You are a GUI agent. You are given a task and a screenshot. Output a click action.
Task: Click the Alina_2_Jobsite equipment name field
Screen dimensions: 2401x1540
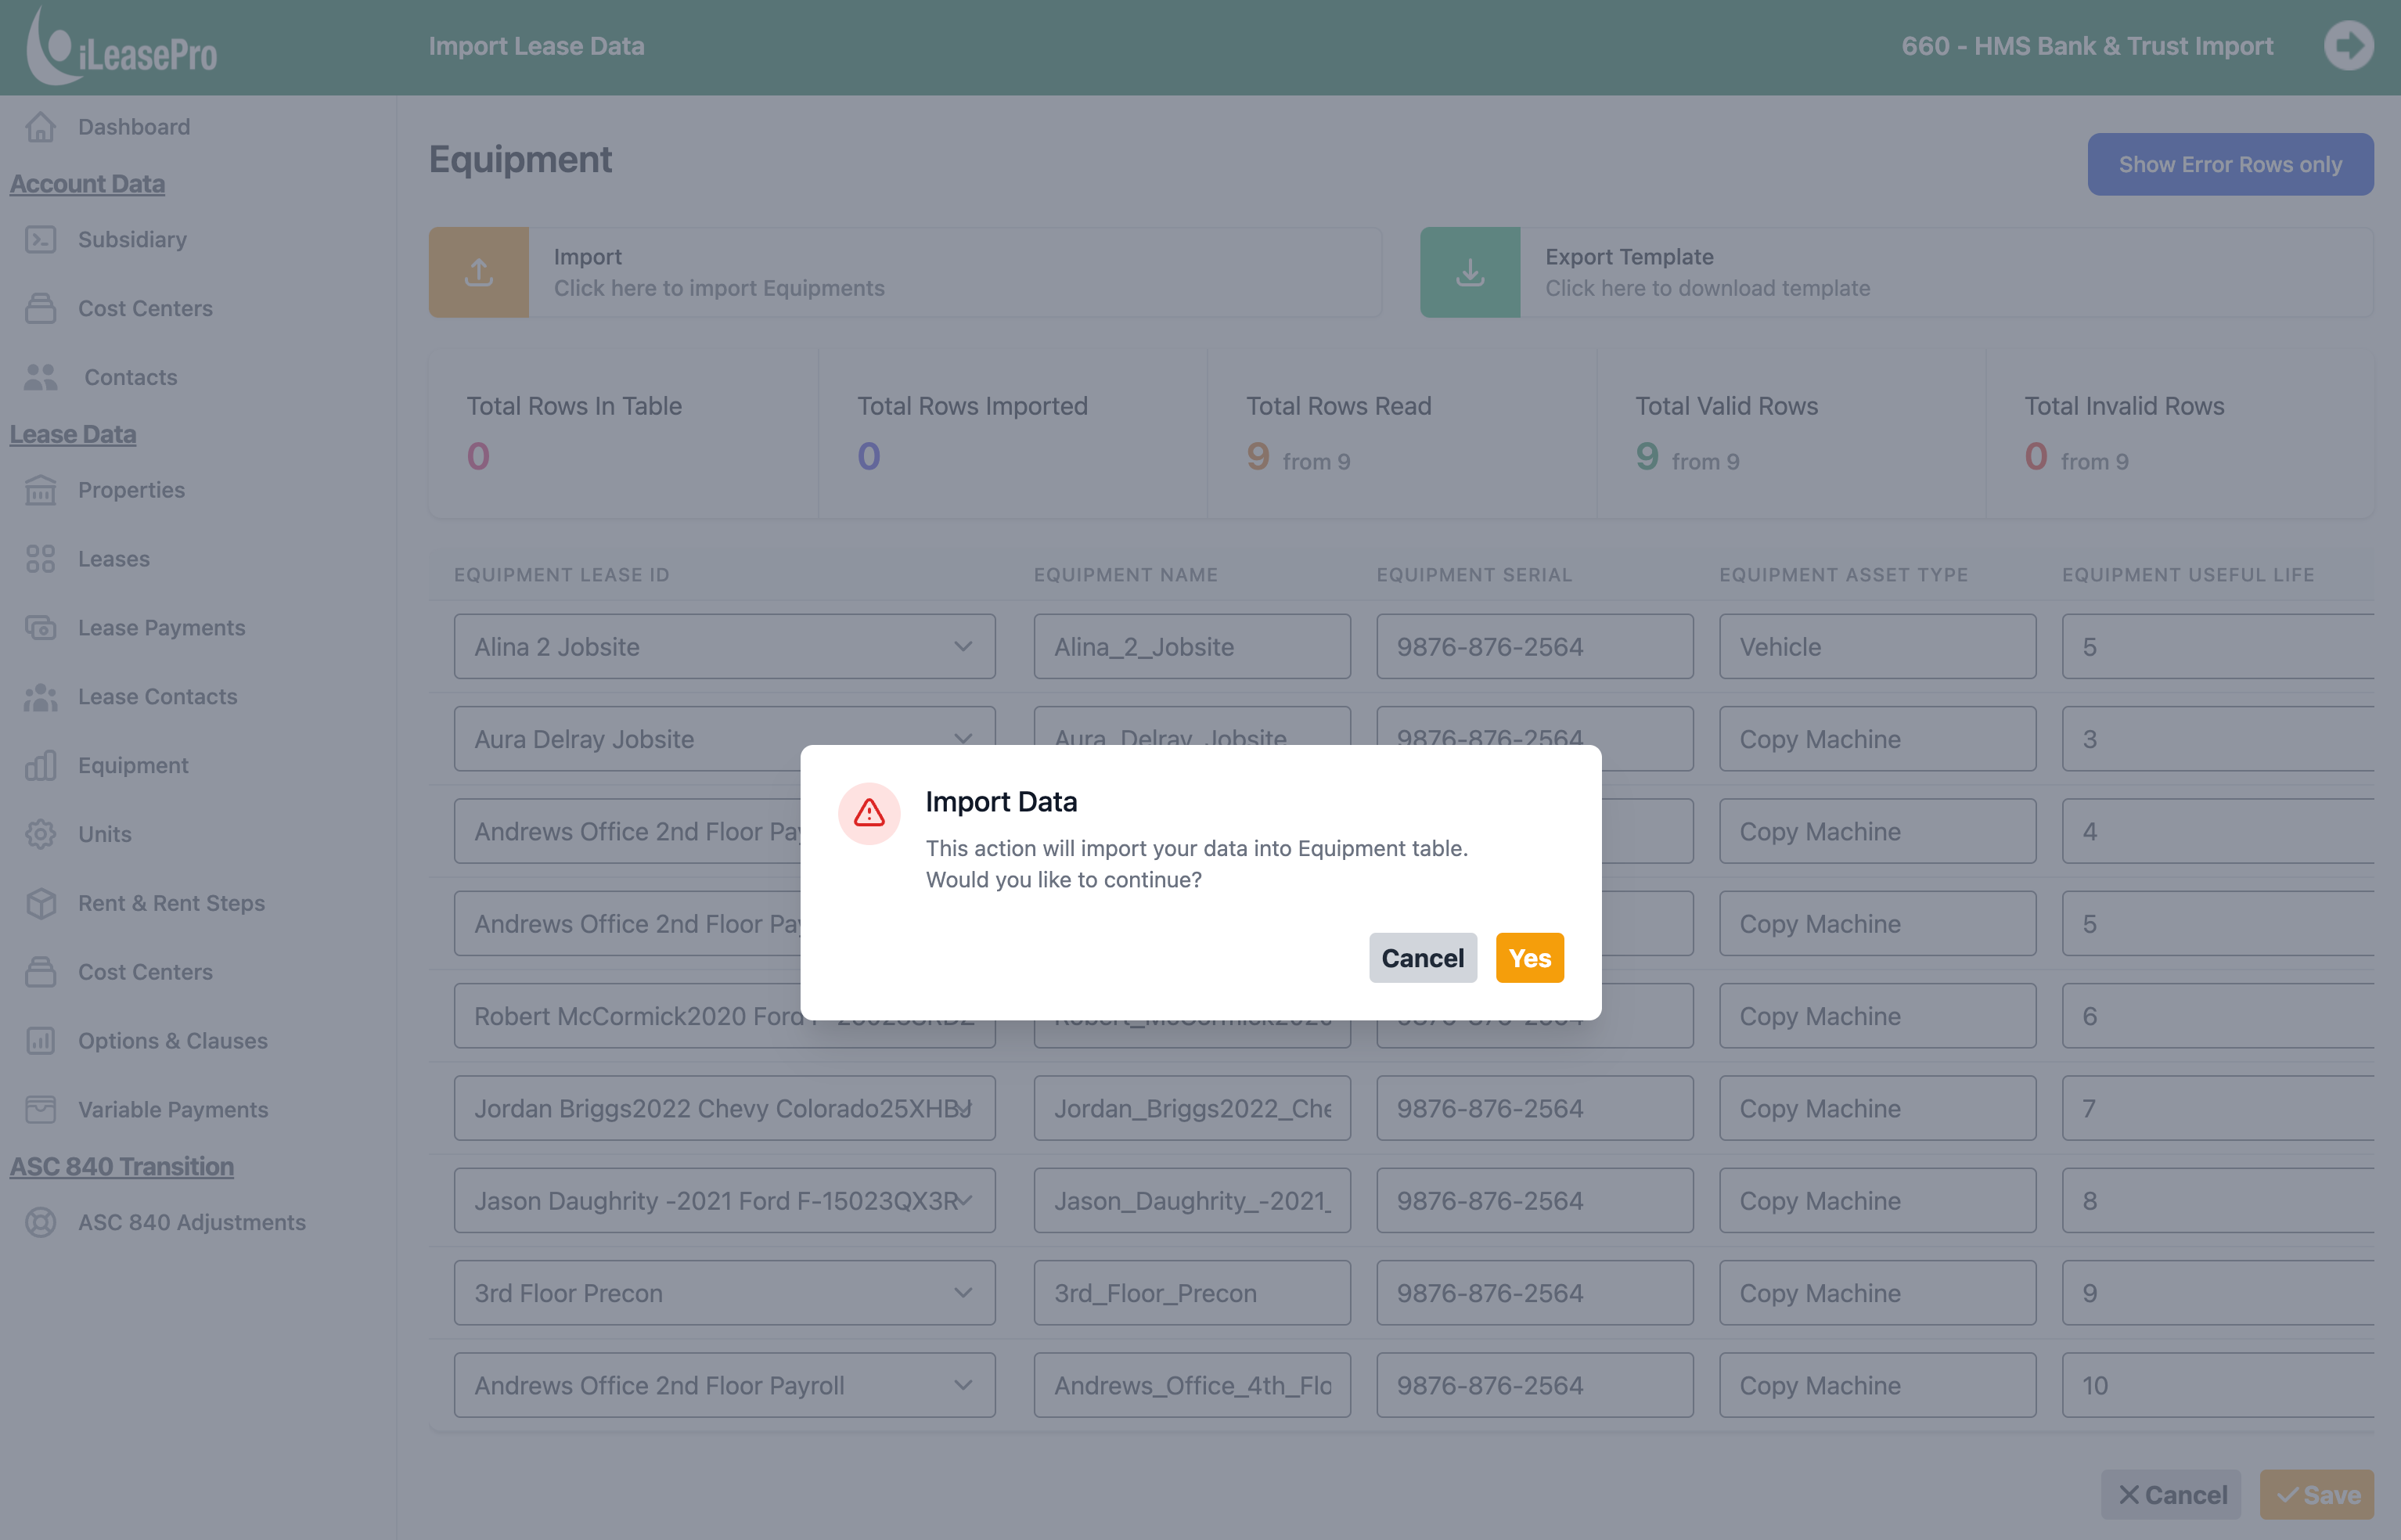pyautogui.click(x=1192, y=647)
